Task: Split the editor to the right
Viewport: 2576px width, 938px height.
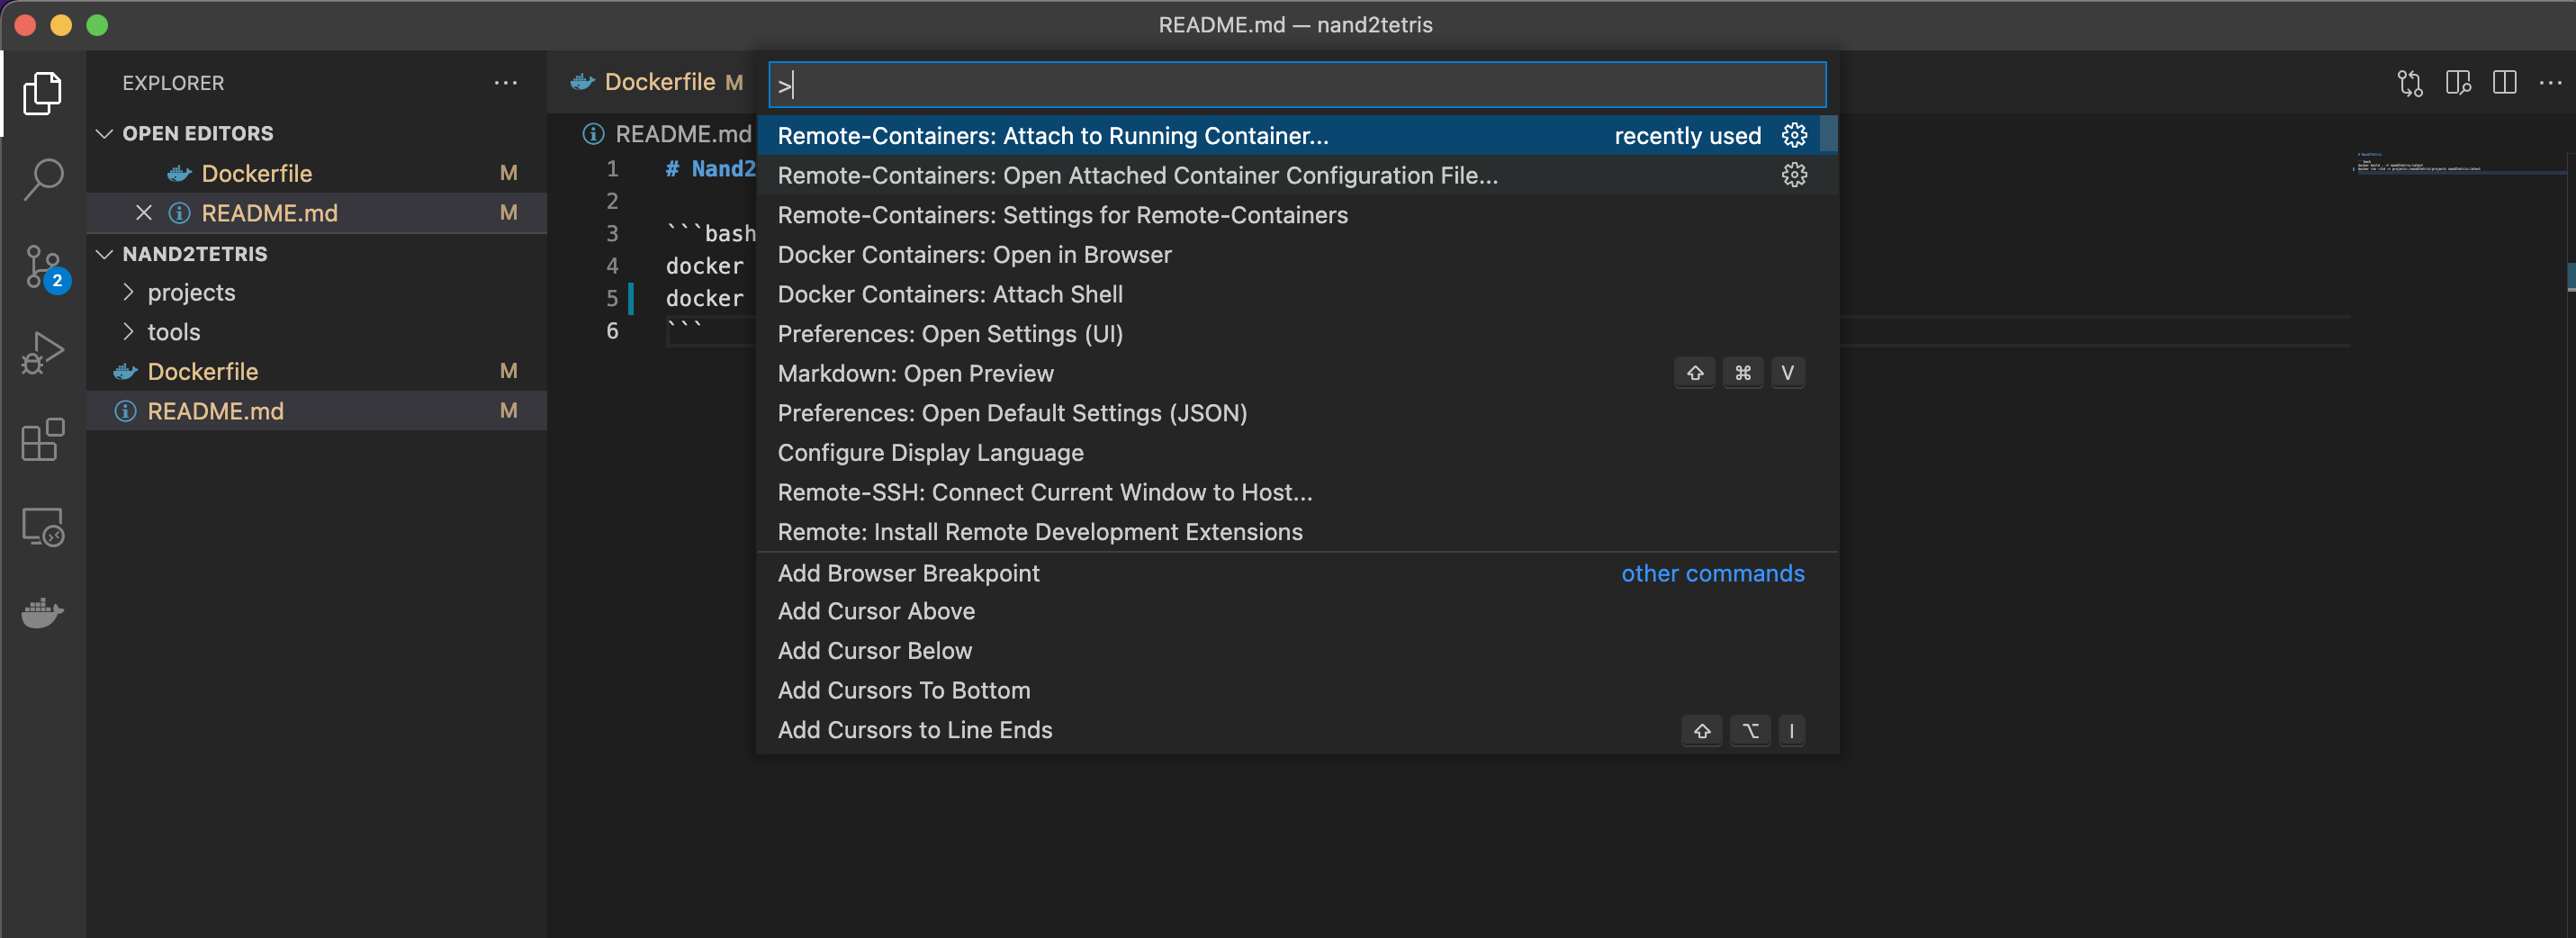Action: [x=2504, y=83]
